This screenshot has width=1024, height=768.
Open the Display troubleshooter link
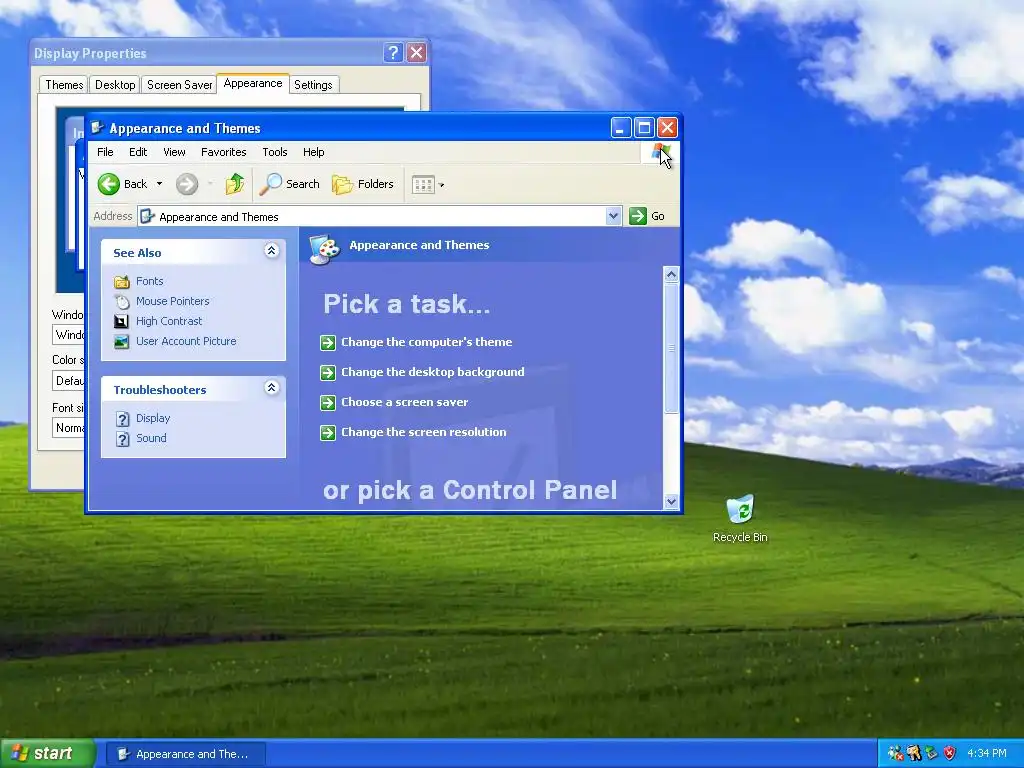click(x=153, y=418)
